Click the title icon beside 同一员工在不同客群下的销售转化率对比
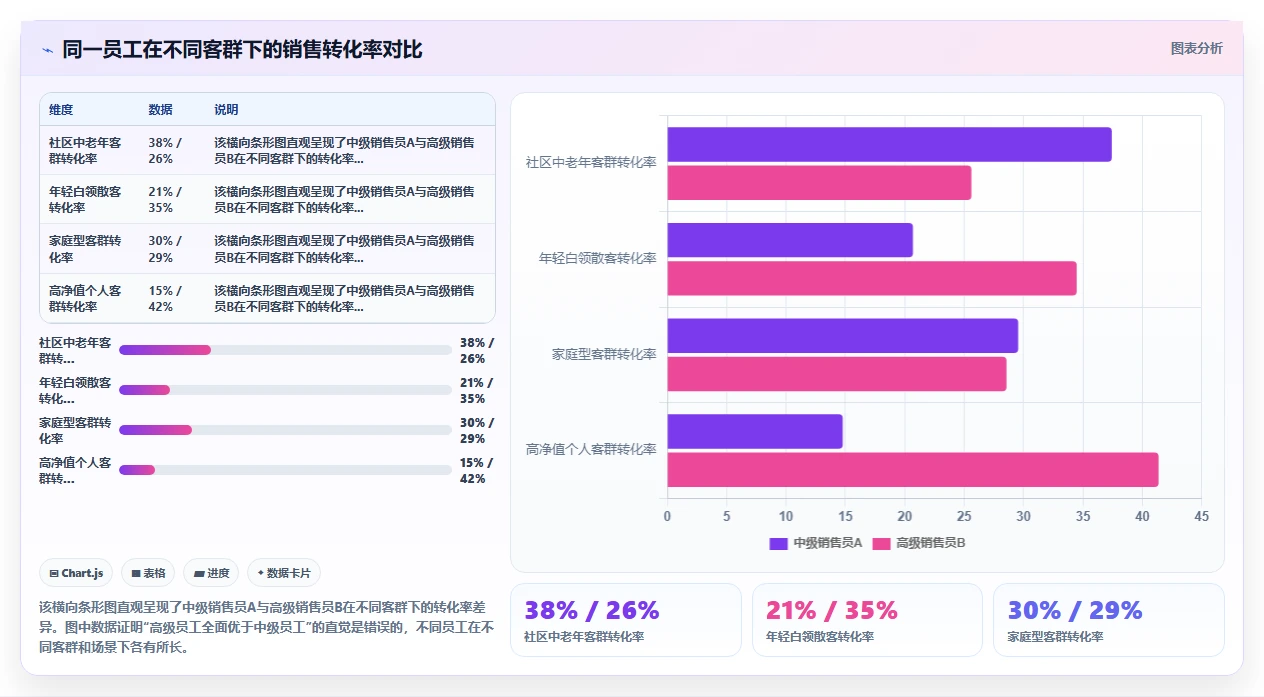 click(x=47, y=49)
